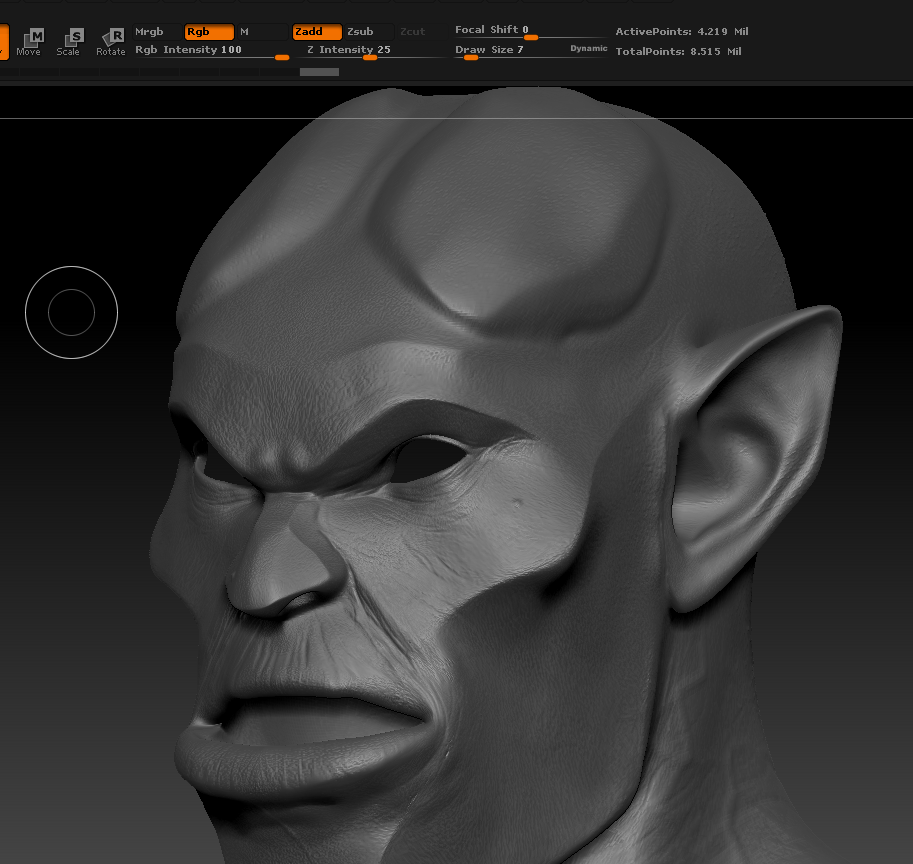The width and height of the screenshot is (913, 864).
Task: Switch to Zsub sculpt mode
Action: pyautogui.click(x=369, y=31)
